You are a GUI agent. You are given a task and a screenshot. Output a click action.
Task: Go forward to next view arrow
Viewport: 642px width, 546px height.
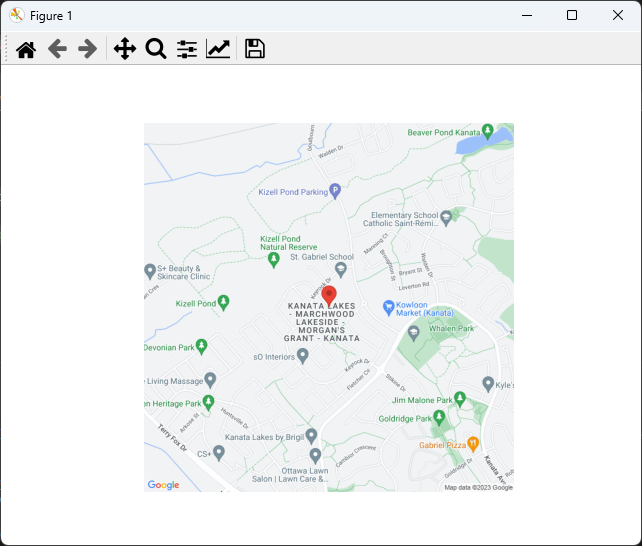coord(88,49)
